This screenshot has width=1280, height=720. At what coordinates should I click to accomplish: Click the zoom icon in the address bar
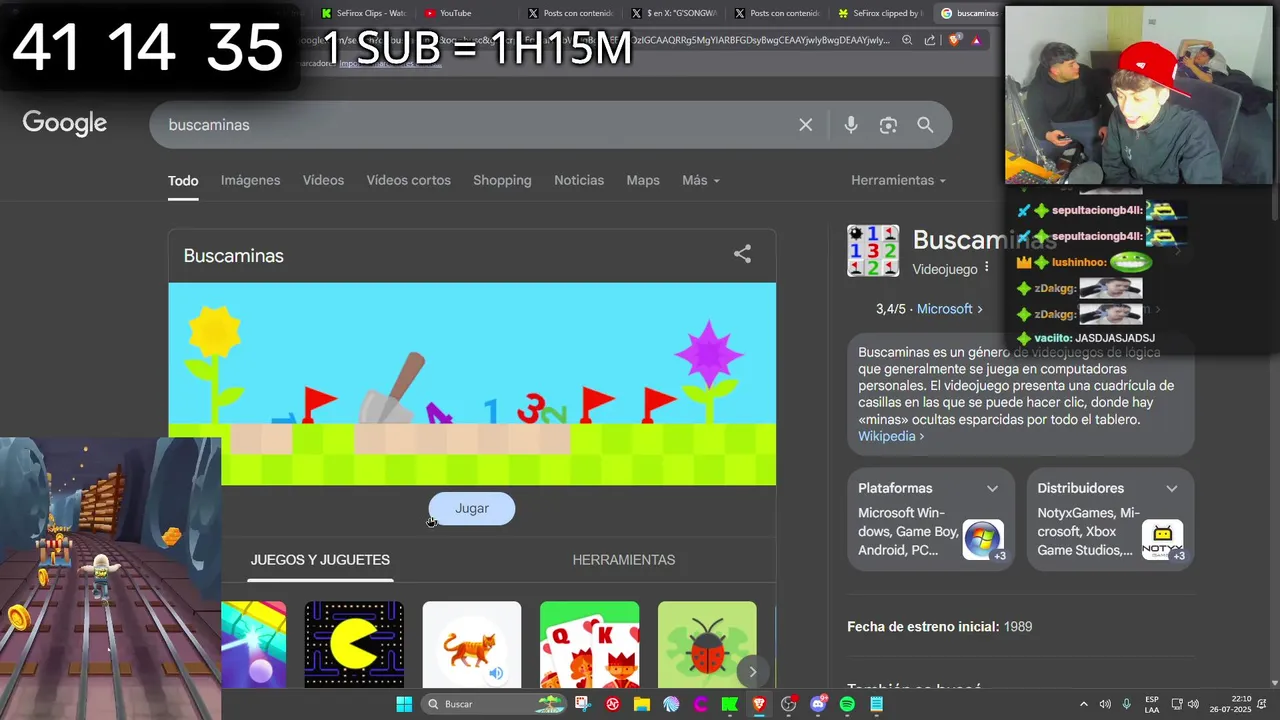907,40
